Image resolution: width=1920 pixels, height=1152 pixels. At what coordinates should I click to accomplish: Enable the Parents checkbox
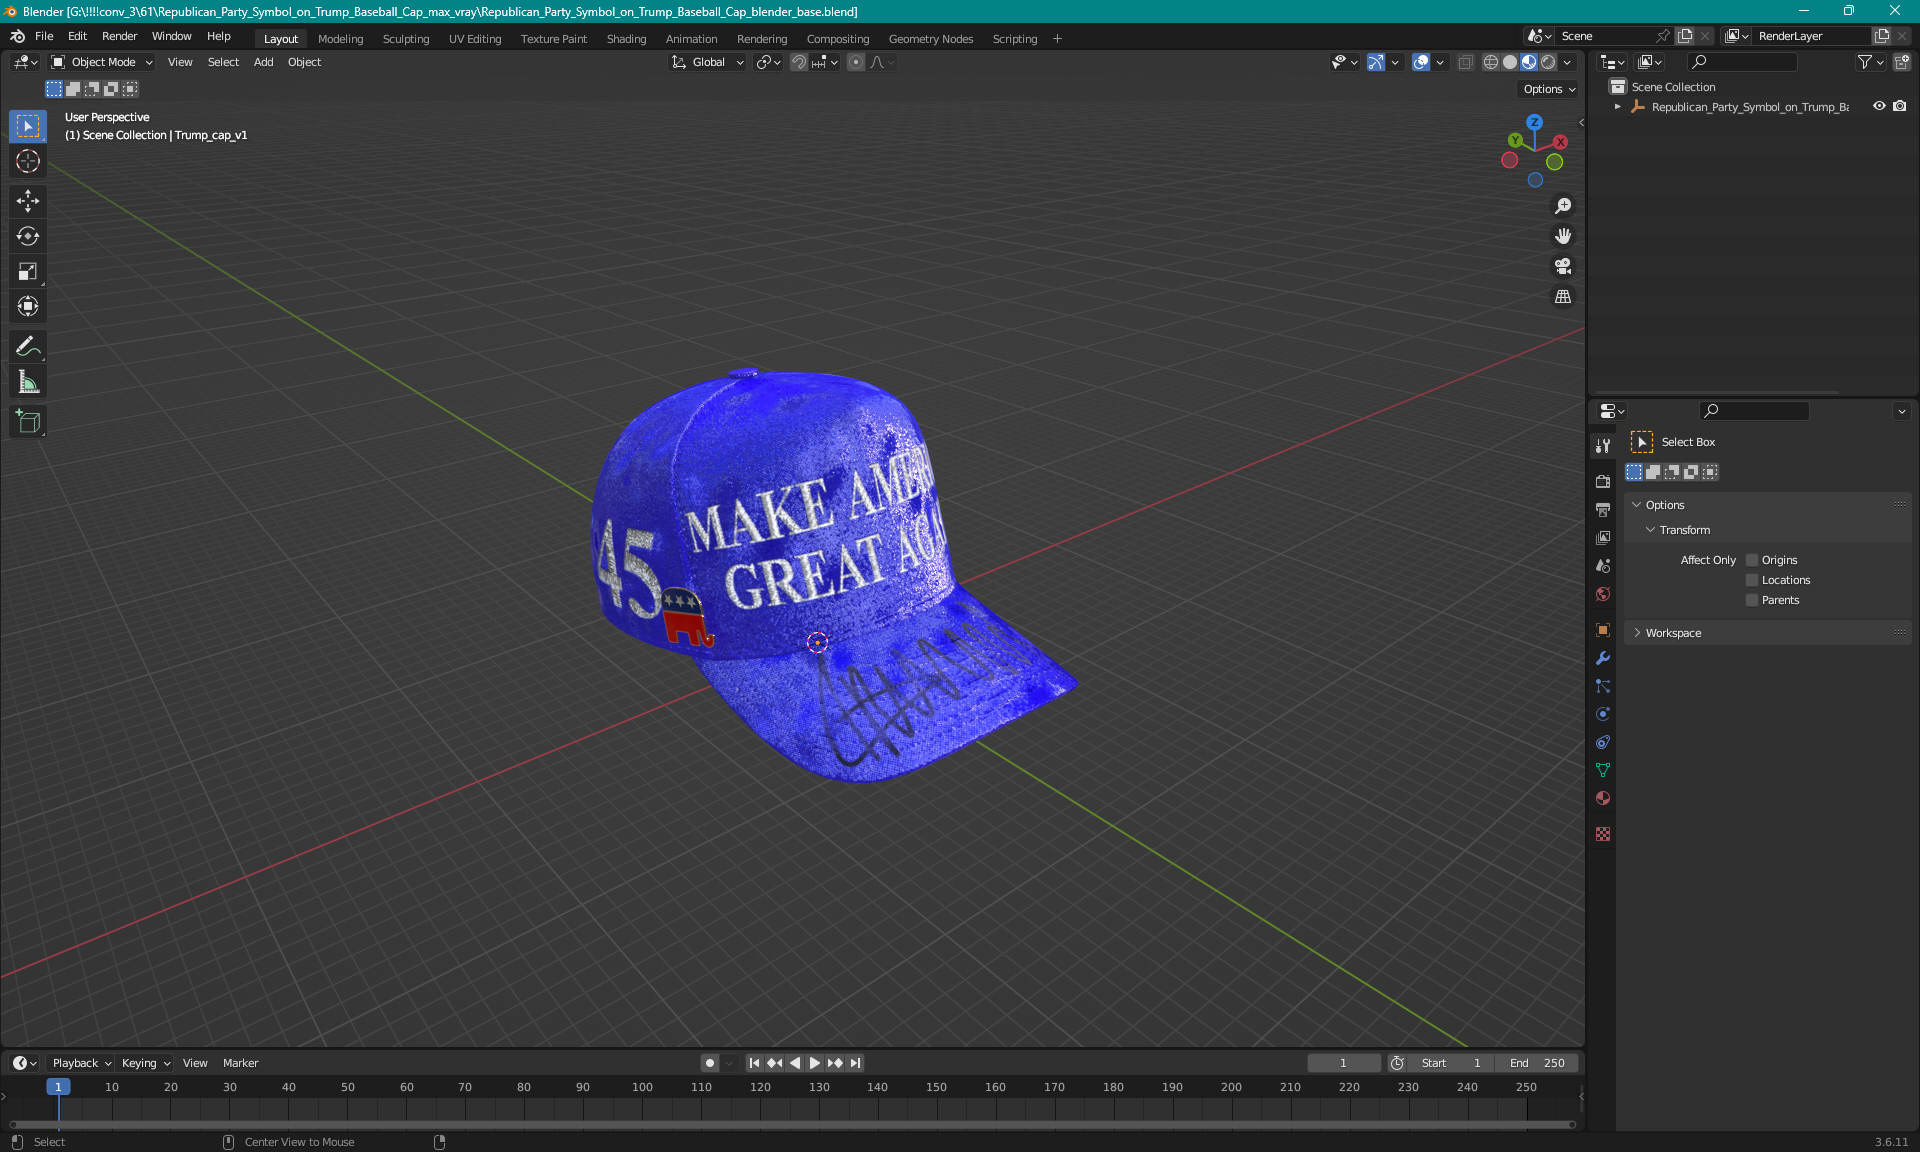pos(1752,600)
